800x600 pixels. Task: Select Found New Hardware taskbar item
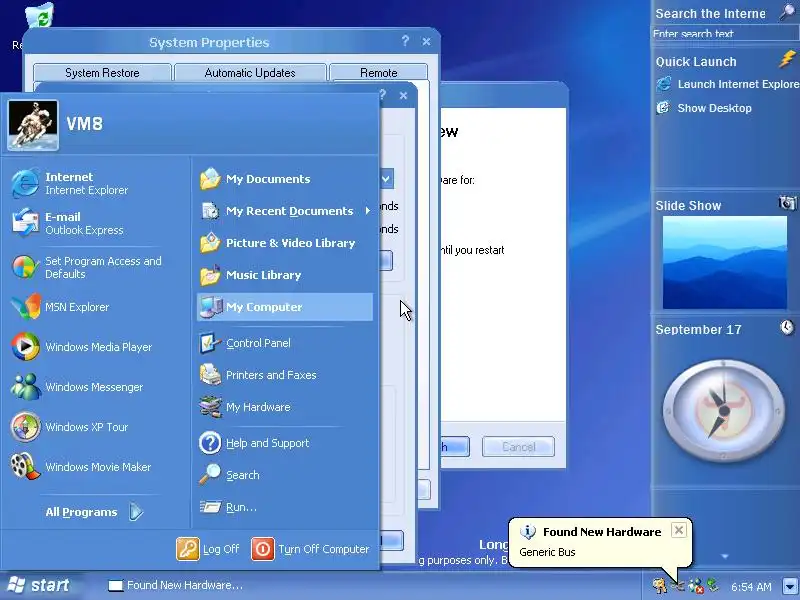tap(176, 585)
